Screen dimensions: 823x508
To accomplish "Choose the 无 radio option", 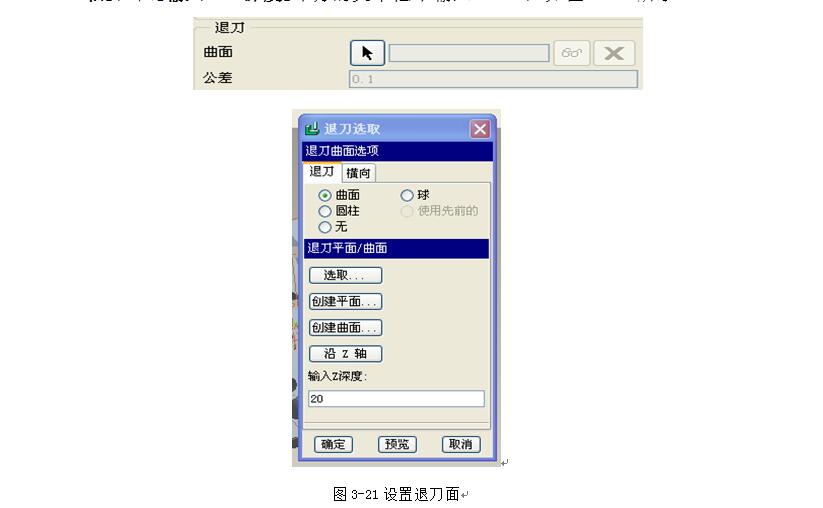I will click(325, 227).
